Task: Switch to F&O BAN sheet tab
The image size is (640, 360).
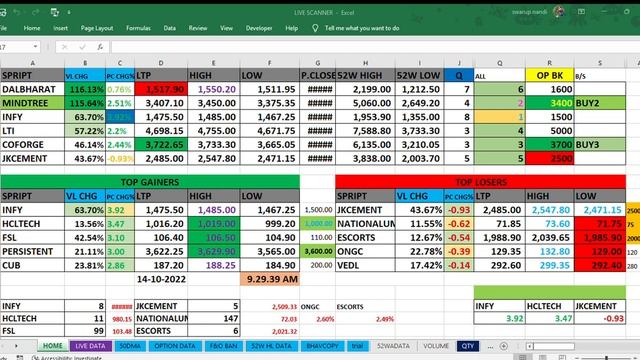Action: [x=223, y=346]
